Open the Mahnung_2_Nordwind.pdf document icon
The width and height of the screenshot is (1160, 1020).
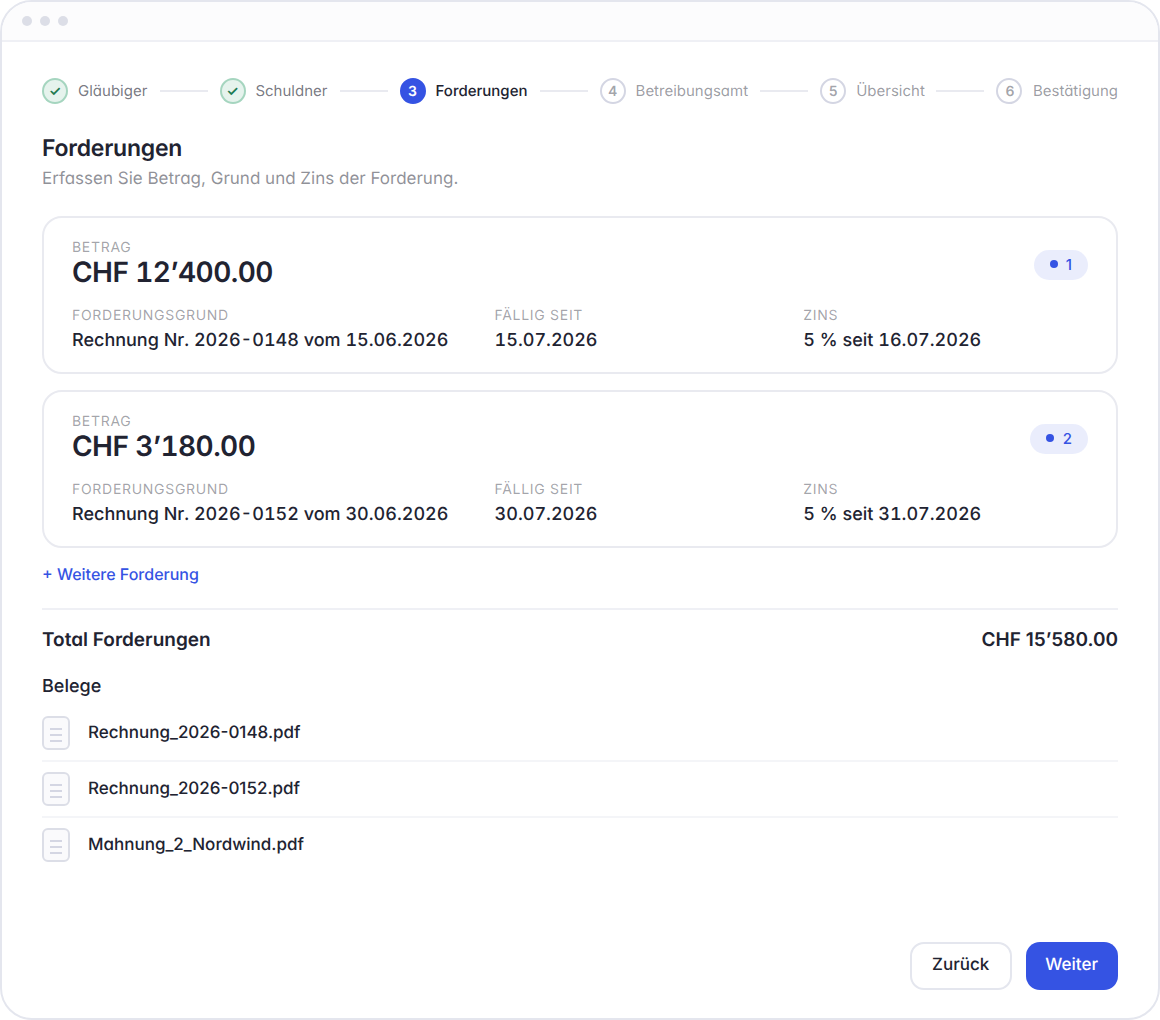(56, 845)
